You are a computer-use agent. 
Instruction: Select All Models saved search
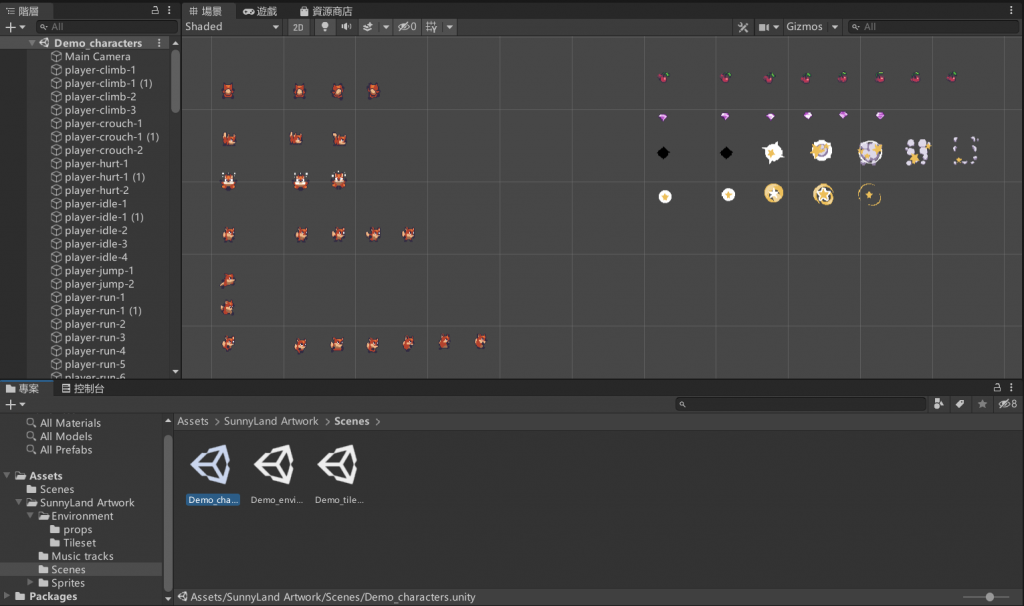65,436
